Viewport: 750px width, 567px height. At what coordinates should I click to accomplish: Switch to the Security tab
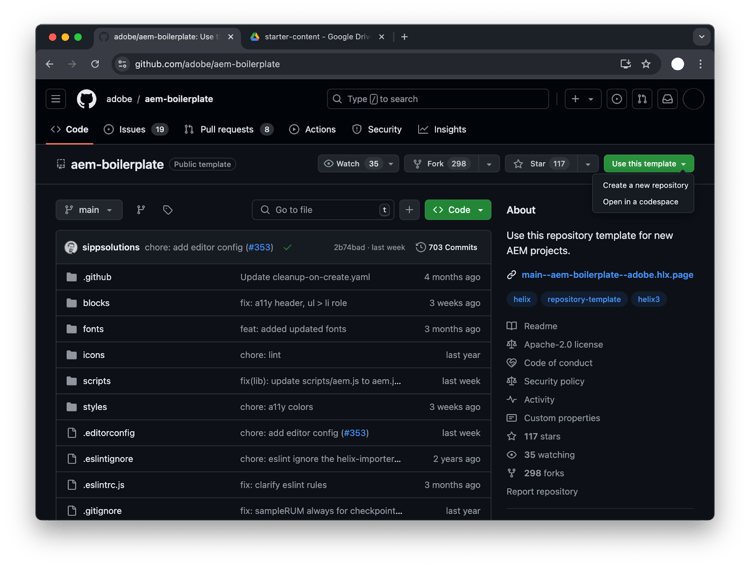[377, 130]
